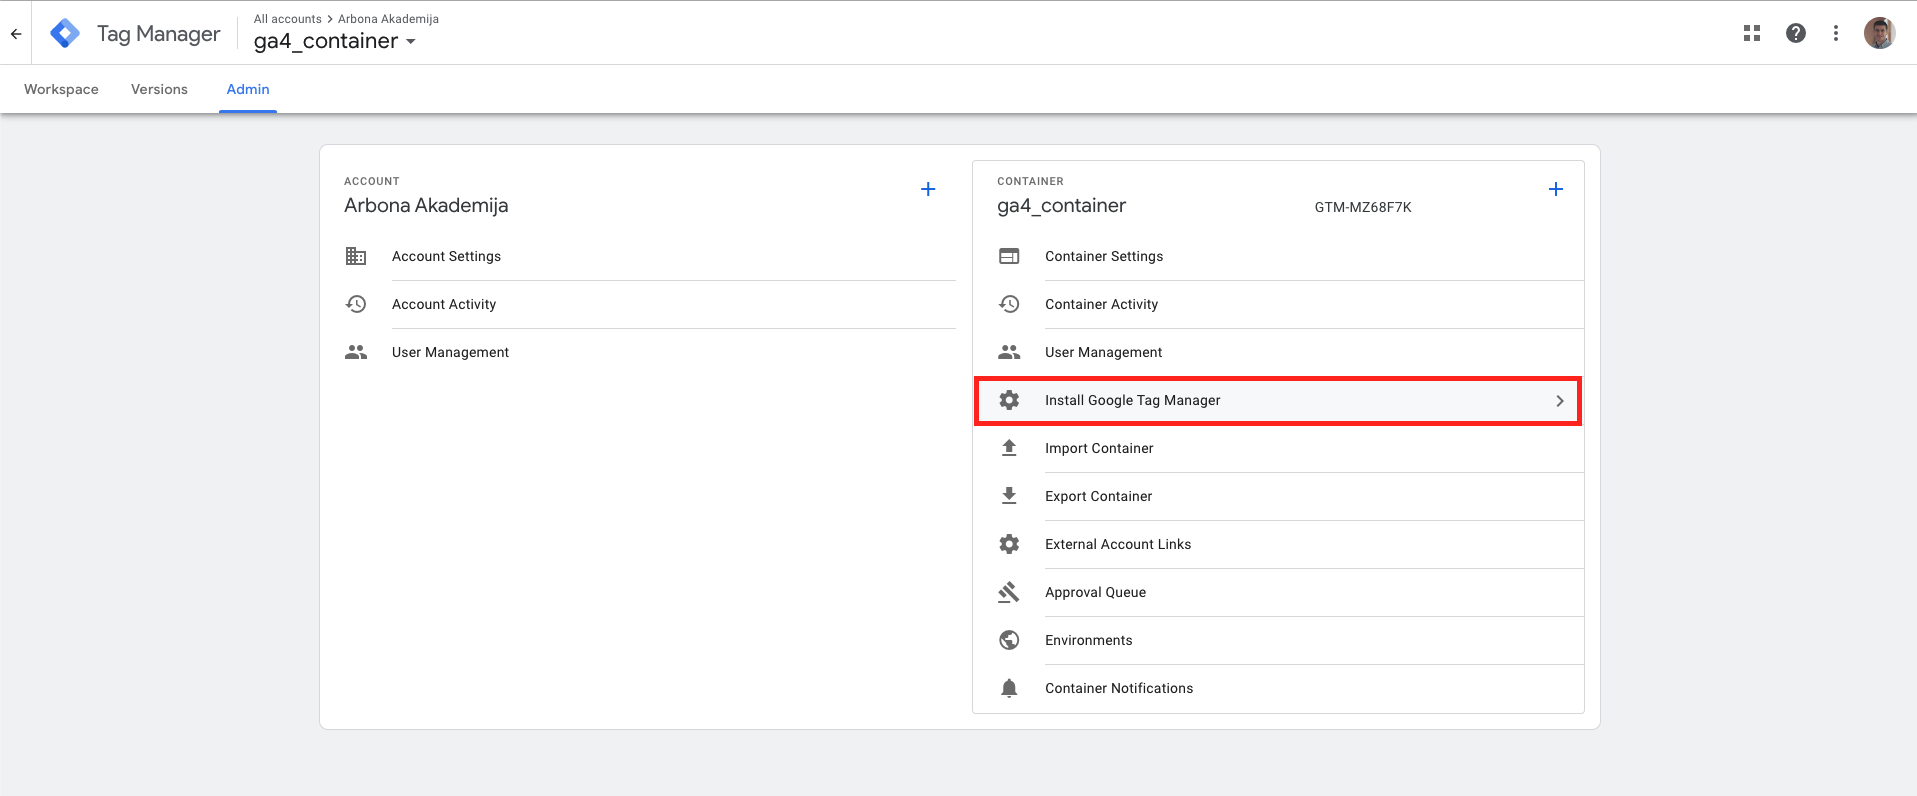This screenshot has height=796, width=1917.
Task: Click the Account Settings building icon
Action: pyautogui.click(x=356, y=256)
